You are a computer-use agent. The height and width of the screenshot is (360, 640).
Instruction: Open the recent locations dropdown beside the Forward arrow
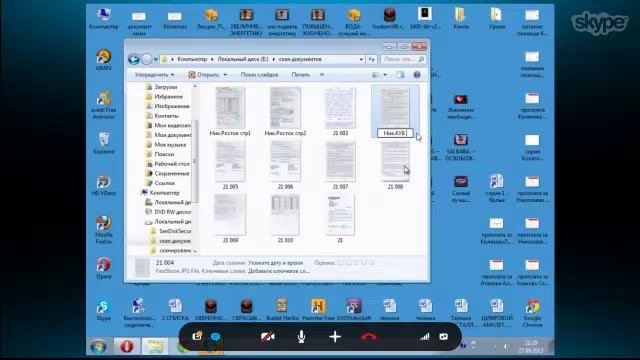(156, 60)
